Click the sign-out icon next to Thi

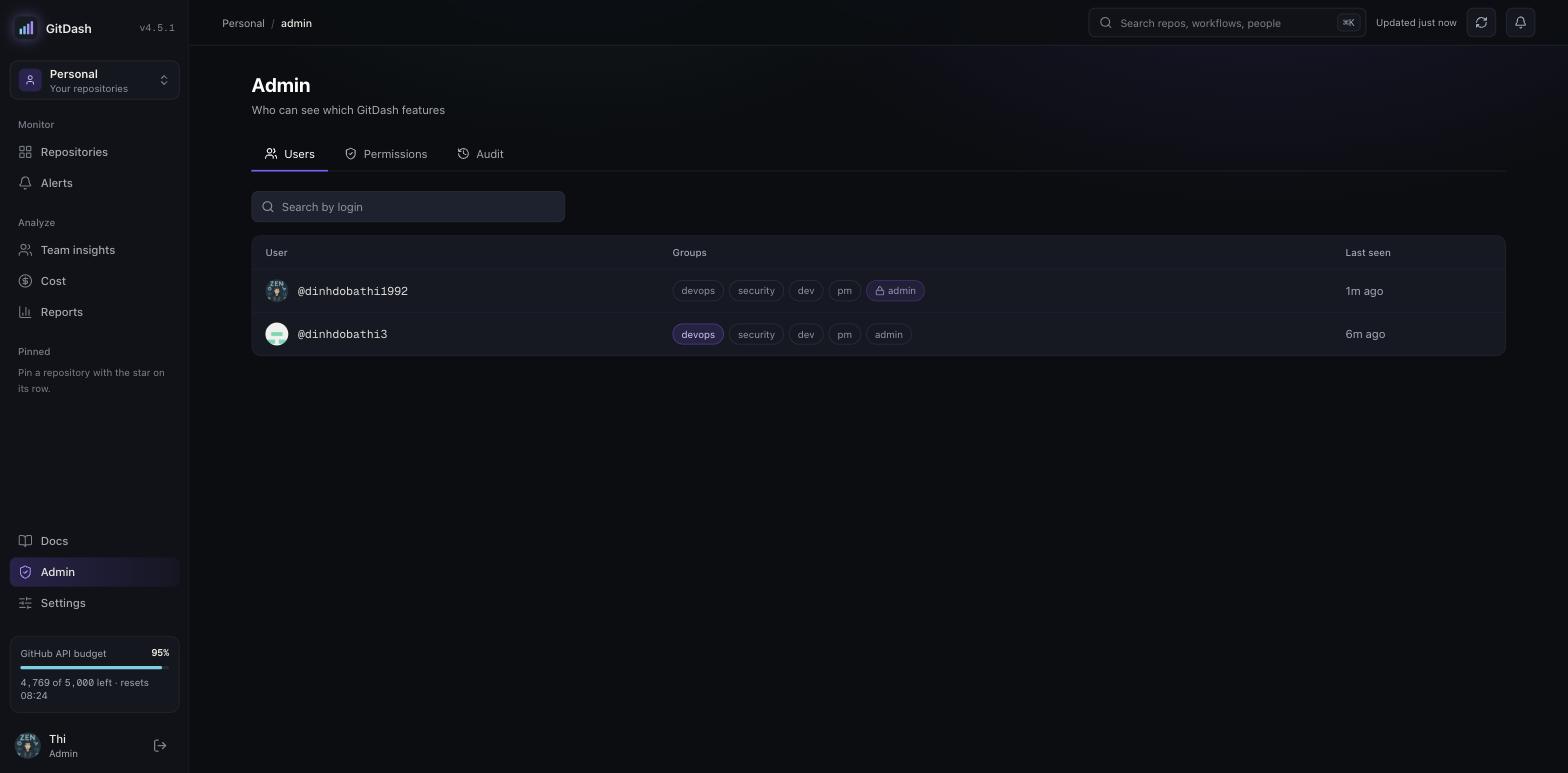point(160,746)
